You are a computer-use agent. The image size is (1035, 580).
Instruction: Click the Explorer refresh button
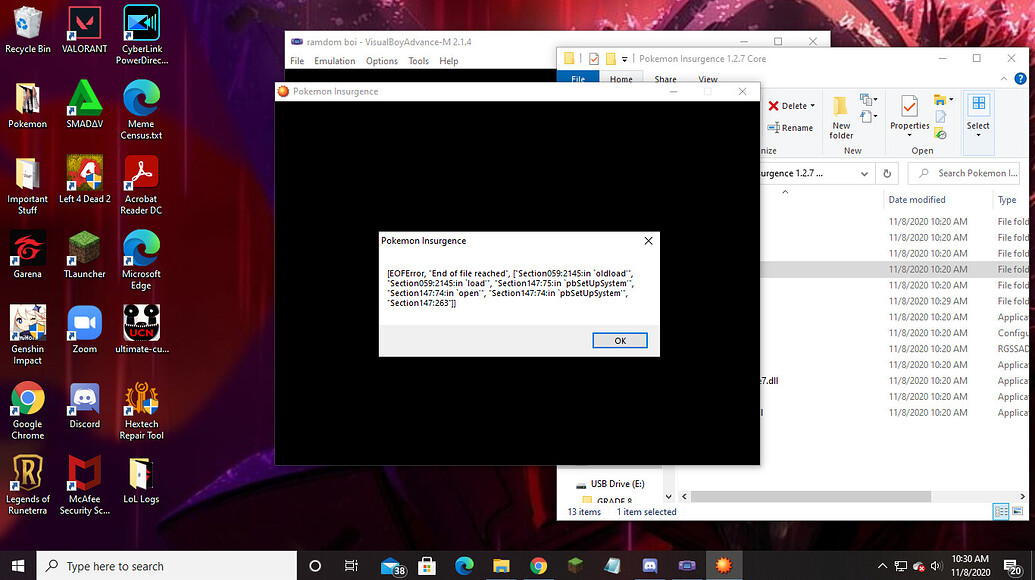(x=887, y=174)
